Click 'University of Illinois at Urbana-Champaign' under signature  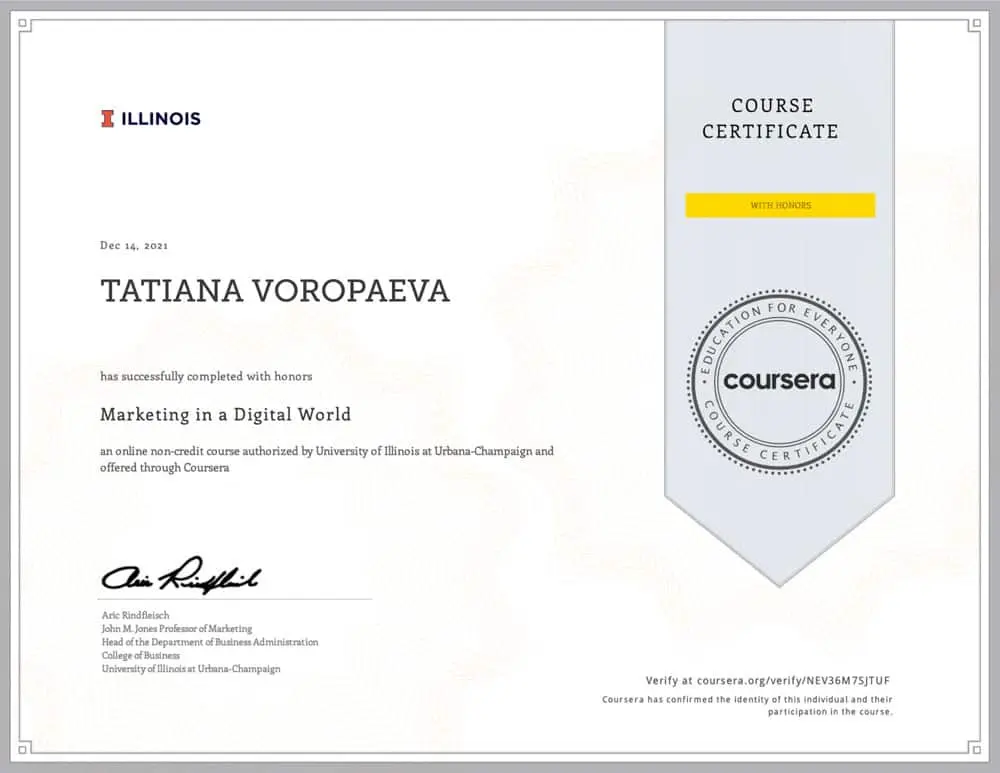tap(191, 669)
